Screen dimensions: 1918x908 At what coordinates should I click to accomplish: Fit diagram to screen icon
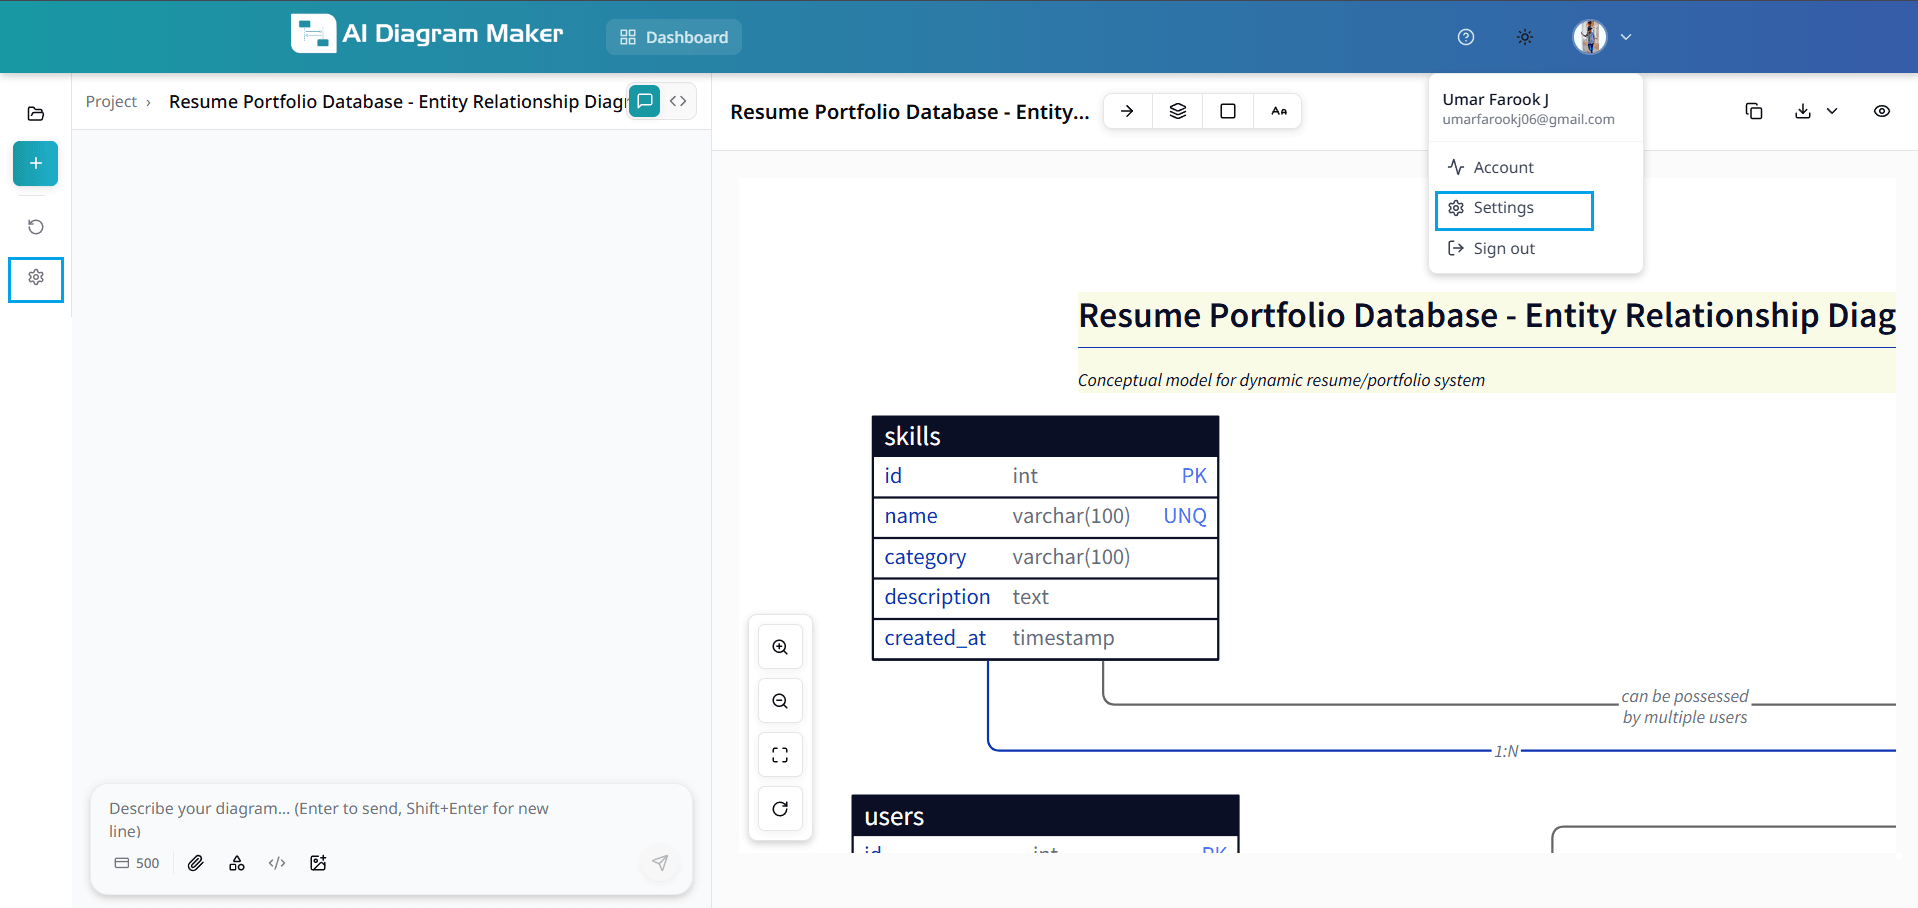tap(780, 755)
